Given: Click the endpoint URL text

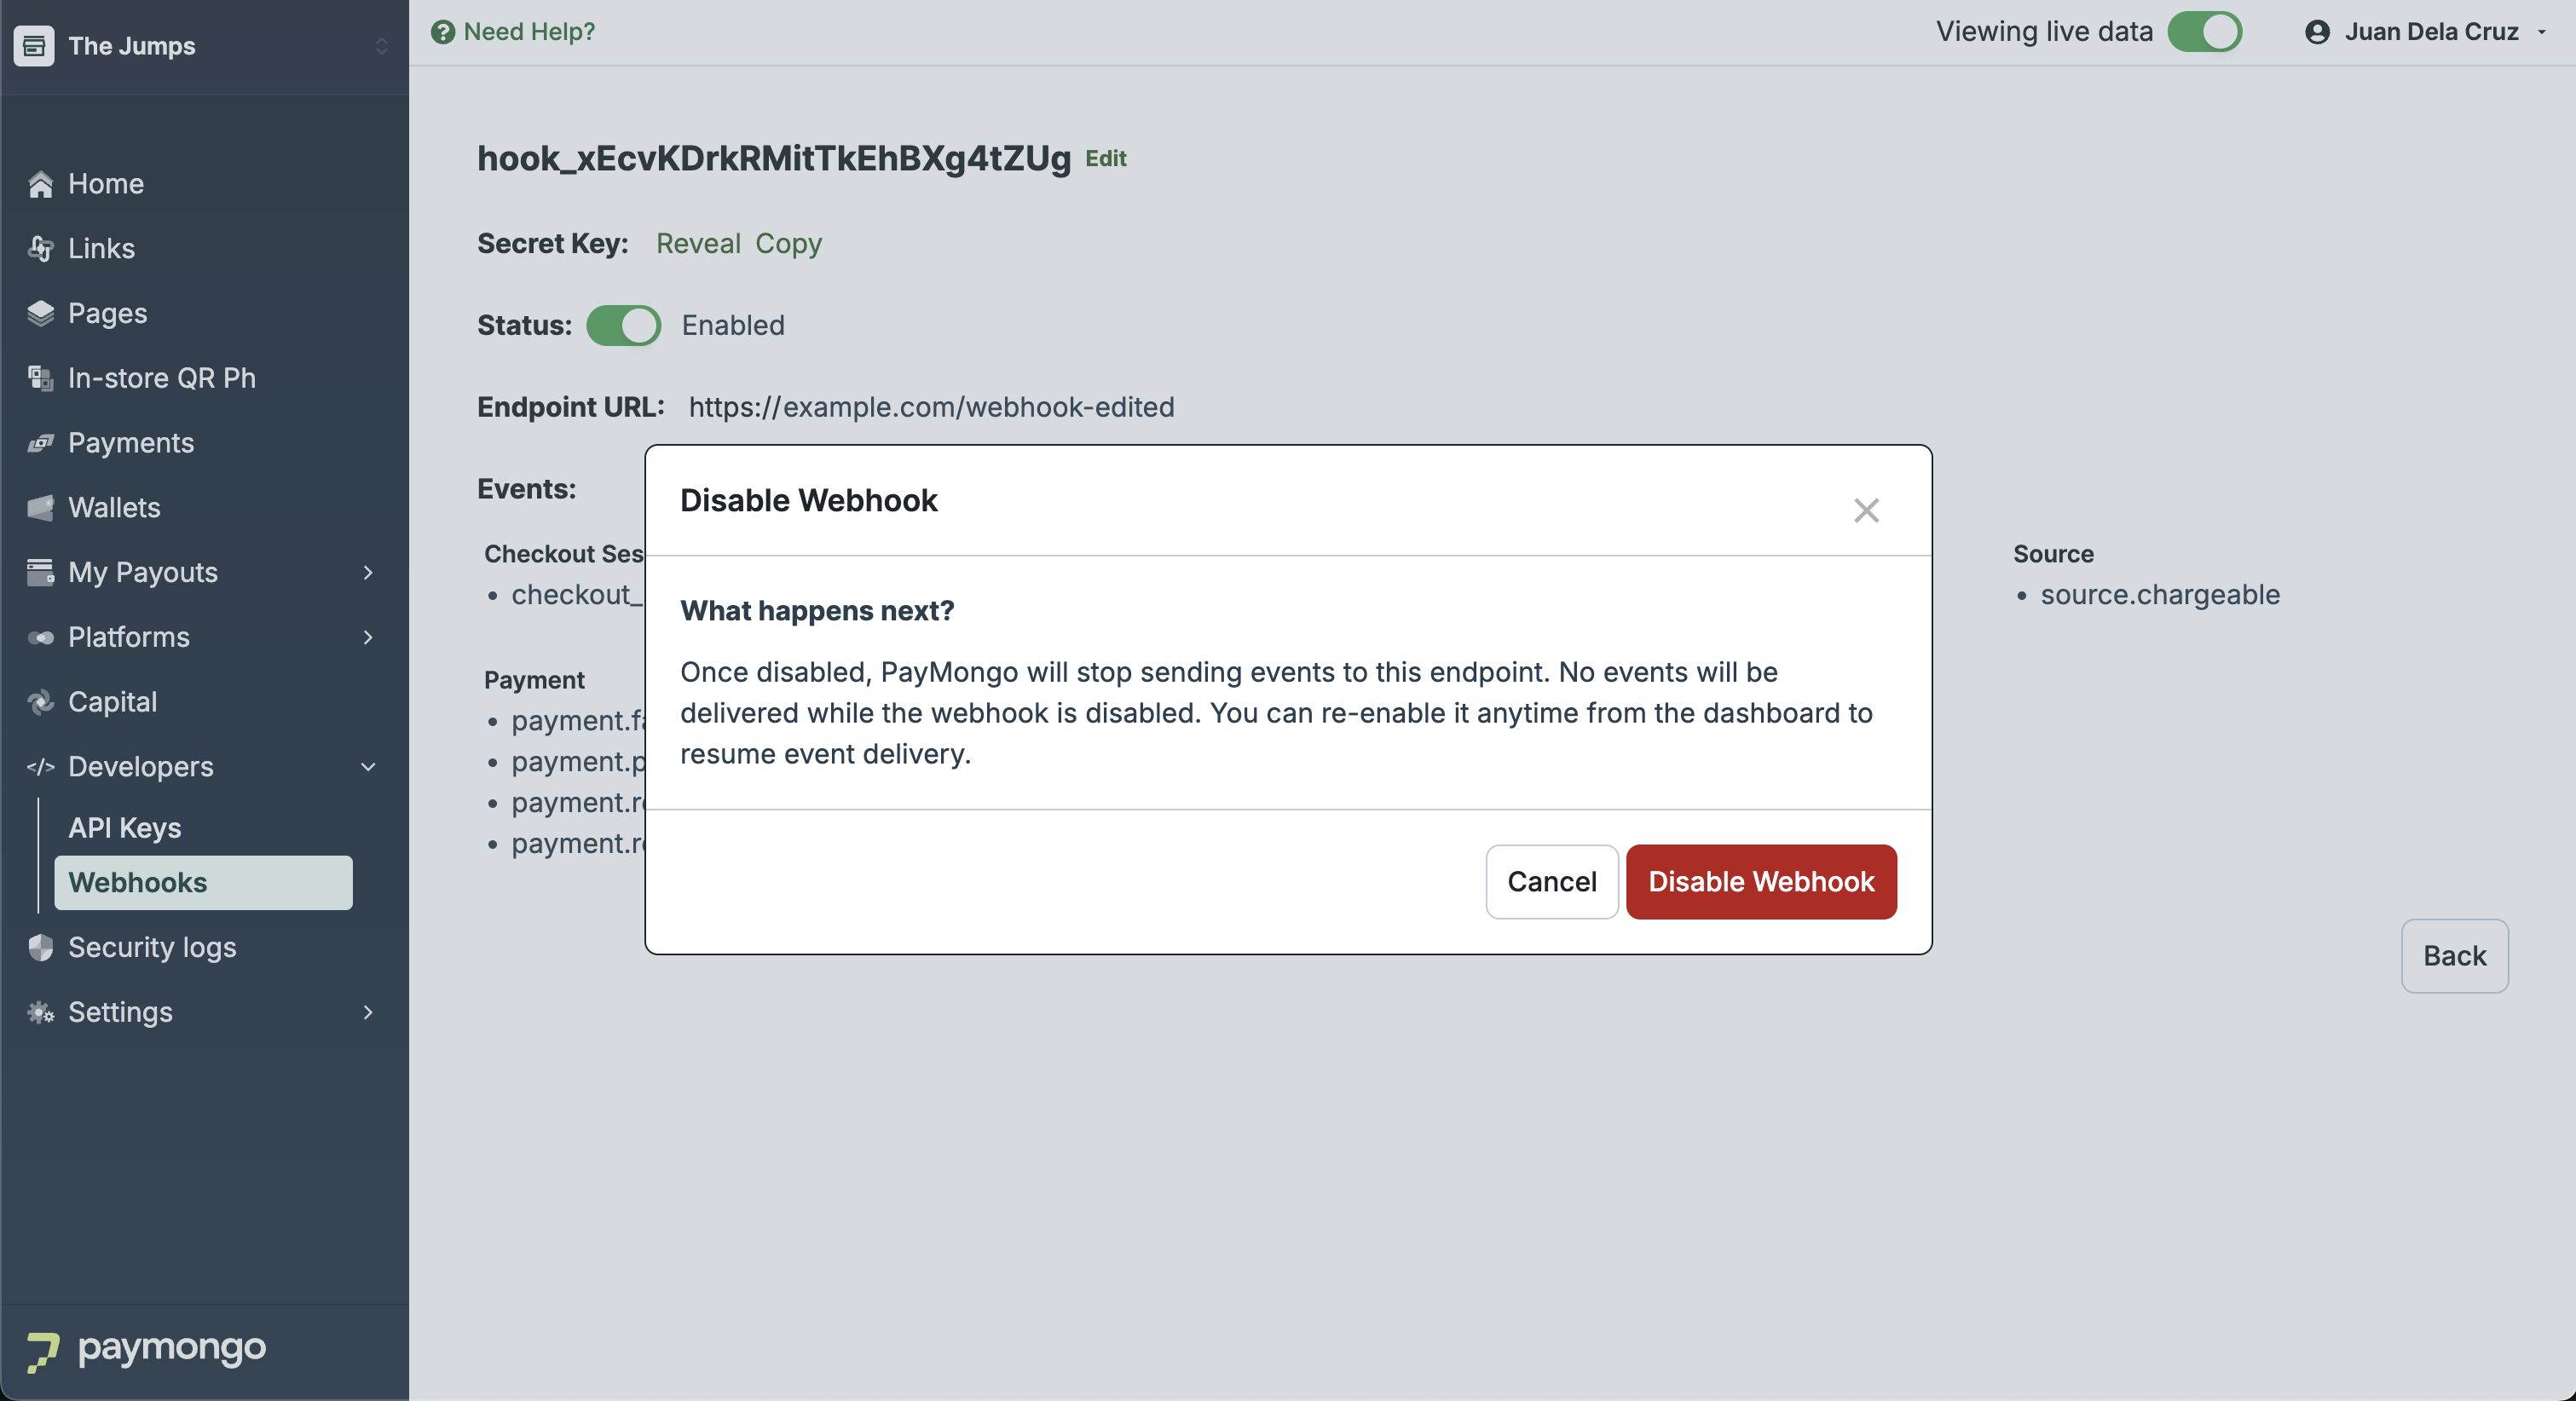Looking at the screenshot, I should click(931, 407).
